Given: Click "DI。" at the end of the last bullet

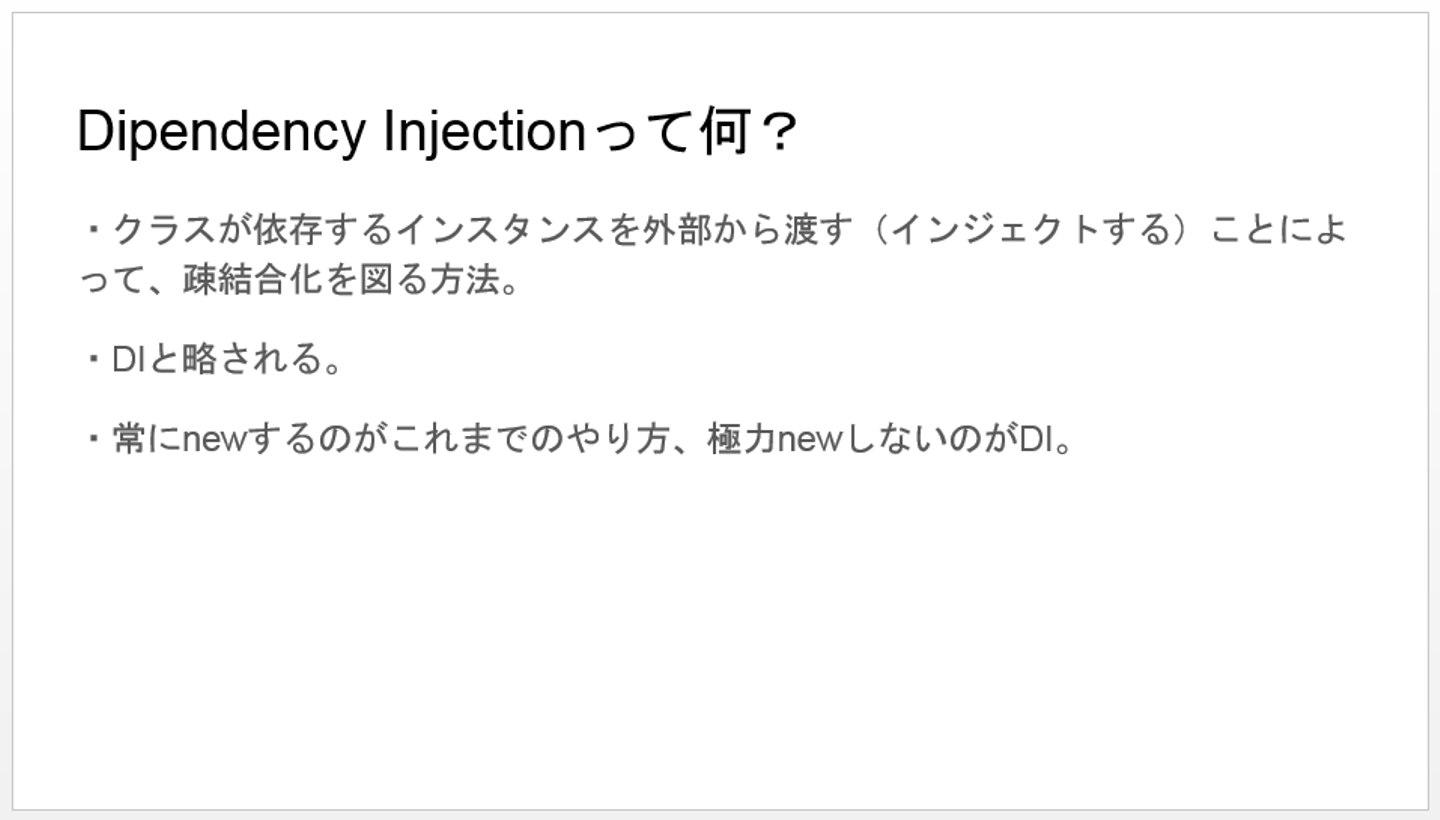Looking at the screenshot, I should click(x=1046, y=439).
